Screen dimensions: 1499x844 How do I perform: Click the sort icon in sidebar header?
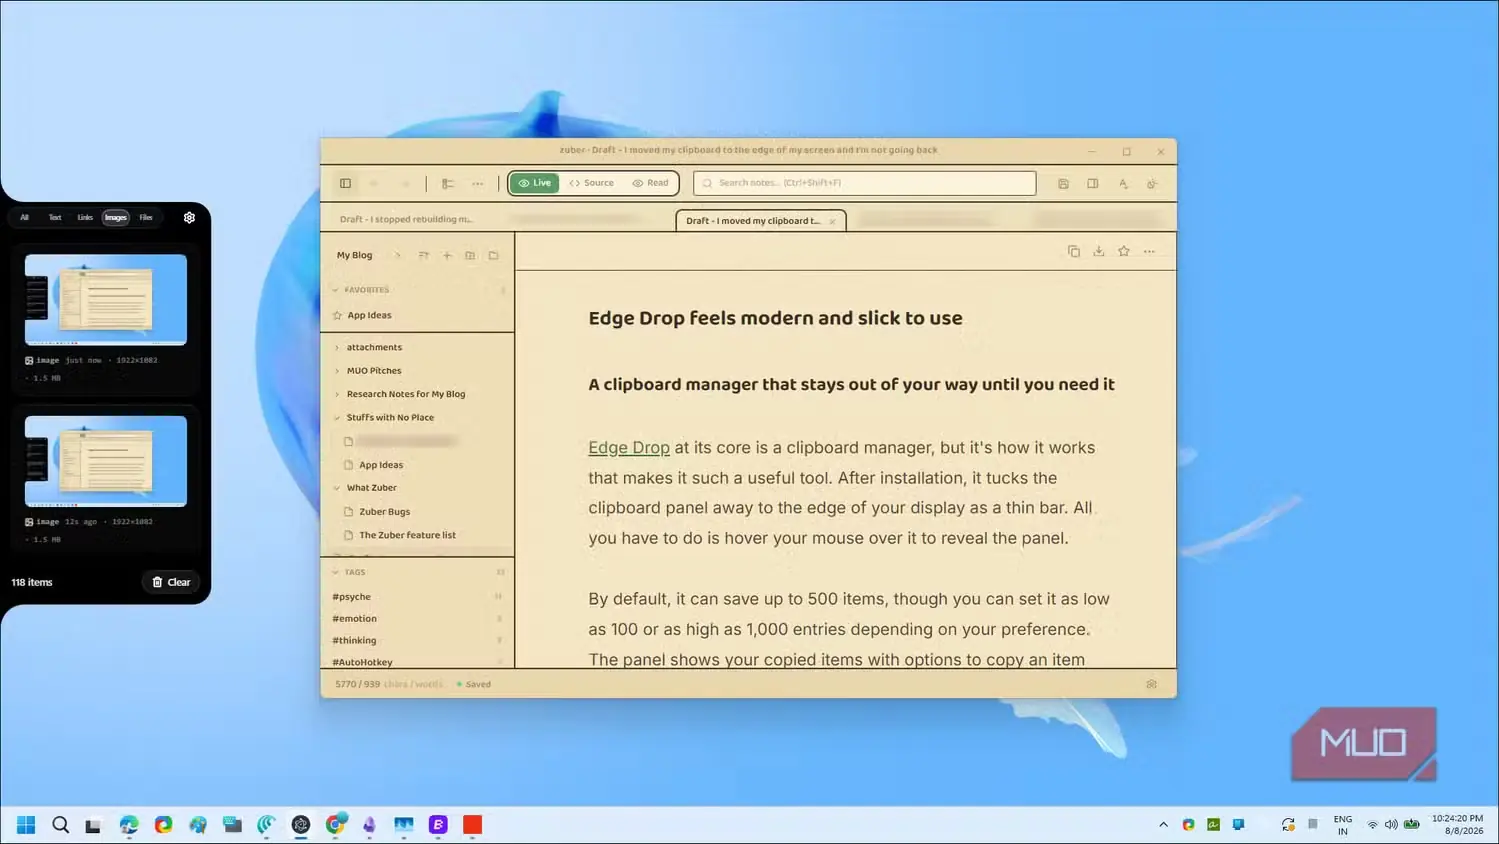(423, 255)
